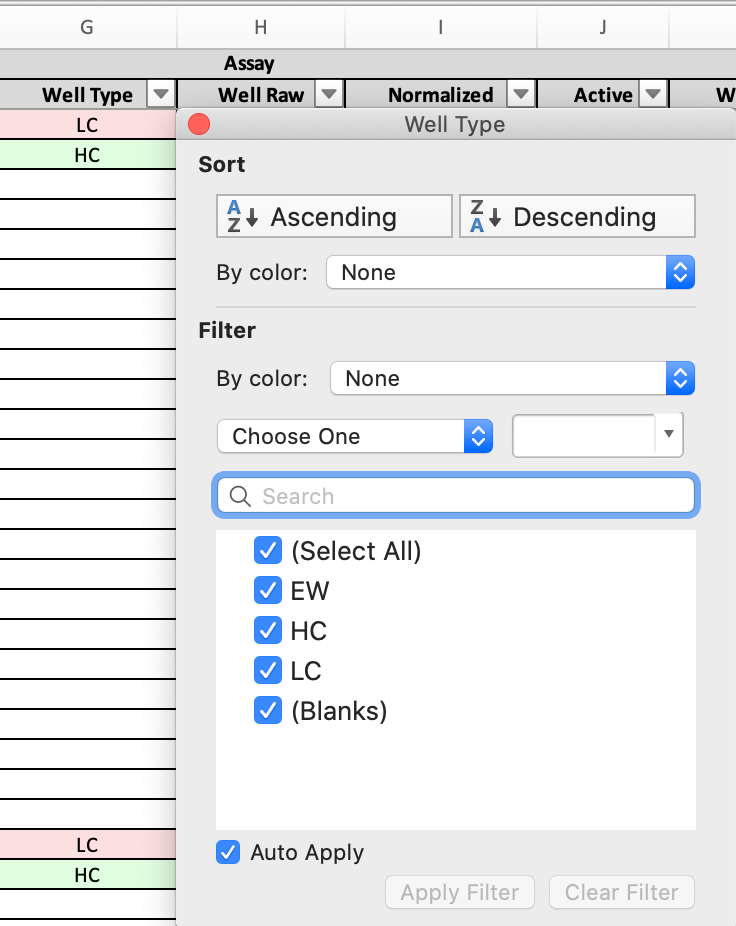This screenshot has height=926, width=736.
Task: Expand the value dropdown beside Choose One
Action: [x=668, y=435]
